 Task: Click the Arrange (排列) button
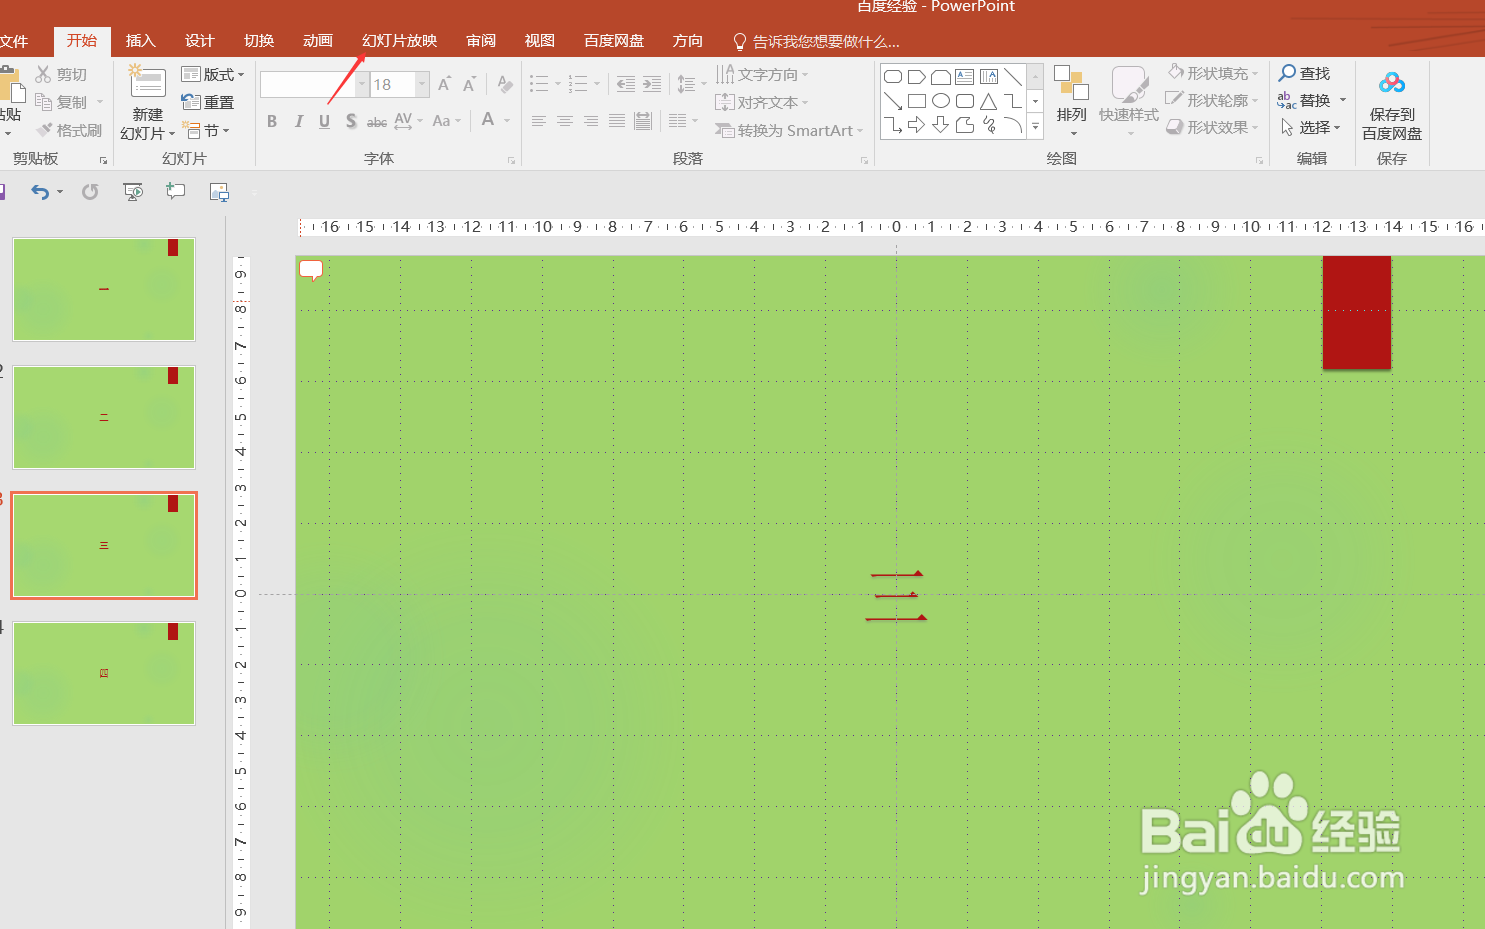coord(1071,101)
